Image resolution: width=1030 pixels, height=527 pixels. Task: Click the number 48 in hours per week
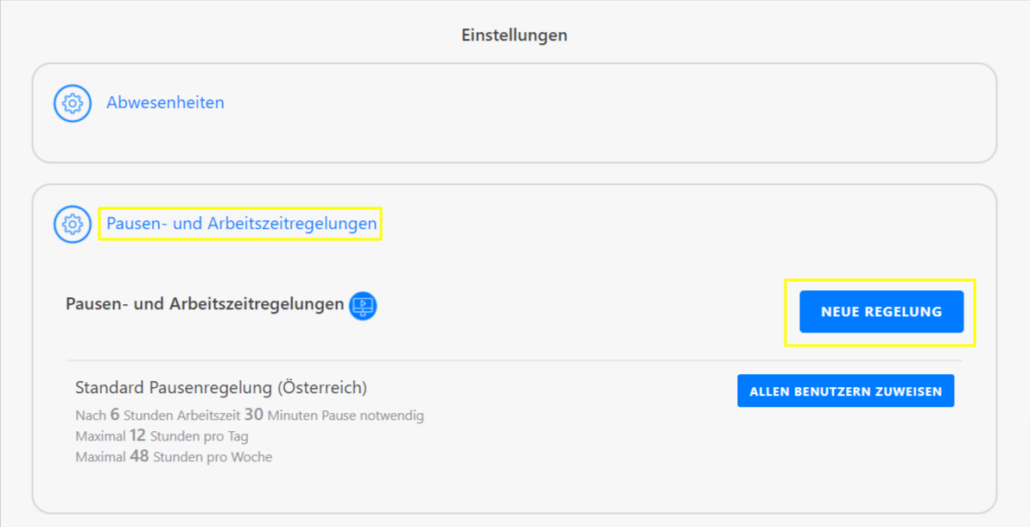[139, 457]
